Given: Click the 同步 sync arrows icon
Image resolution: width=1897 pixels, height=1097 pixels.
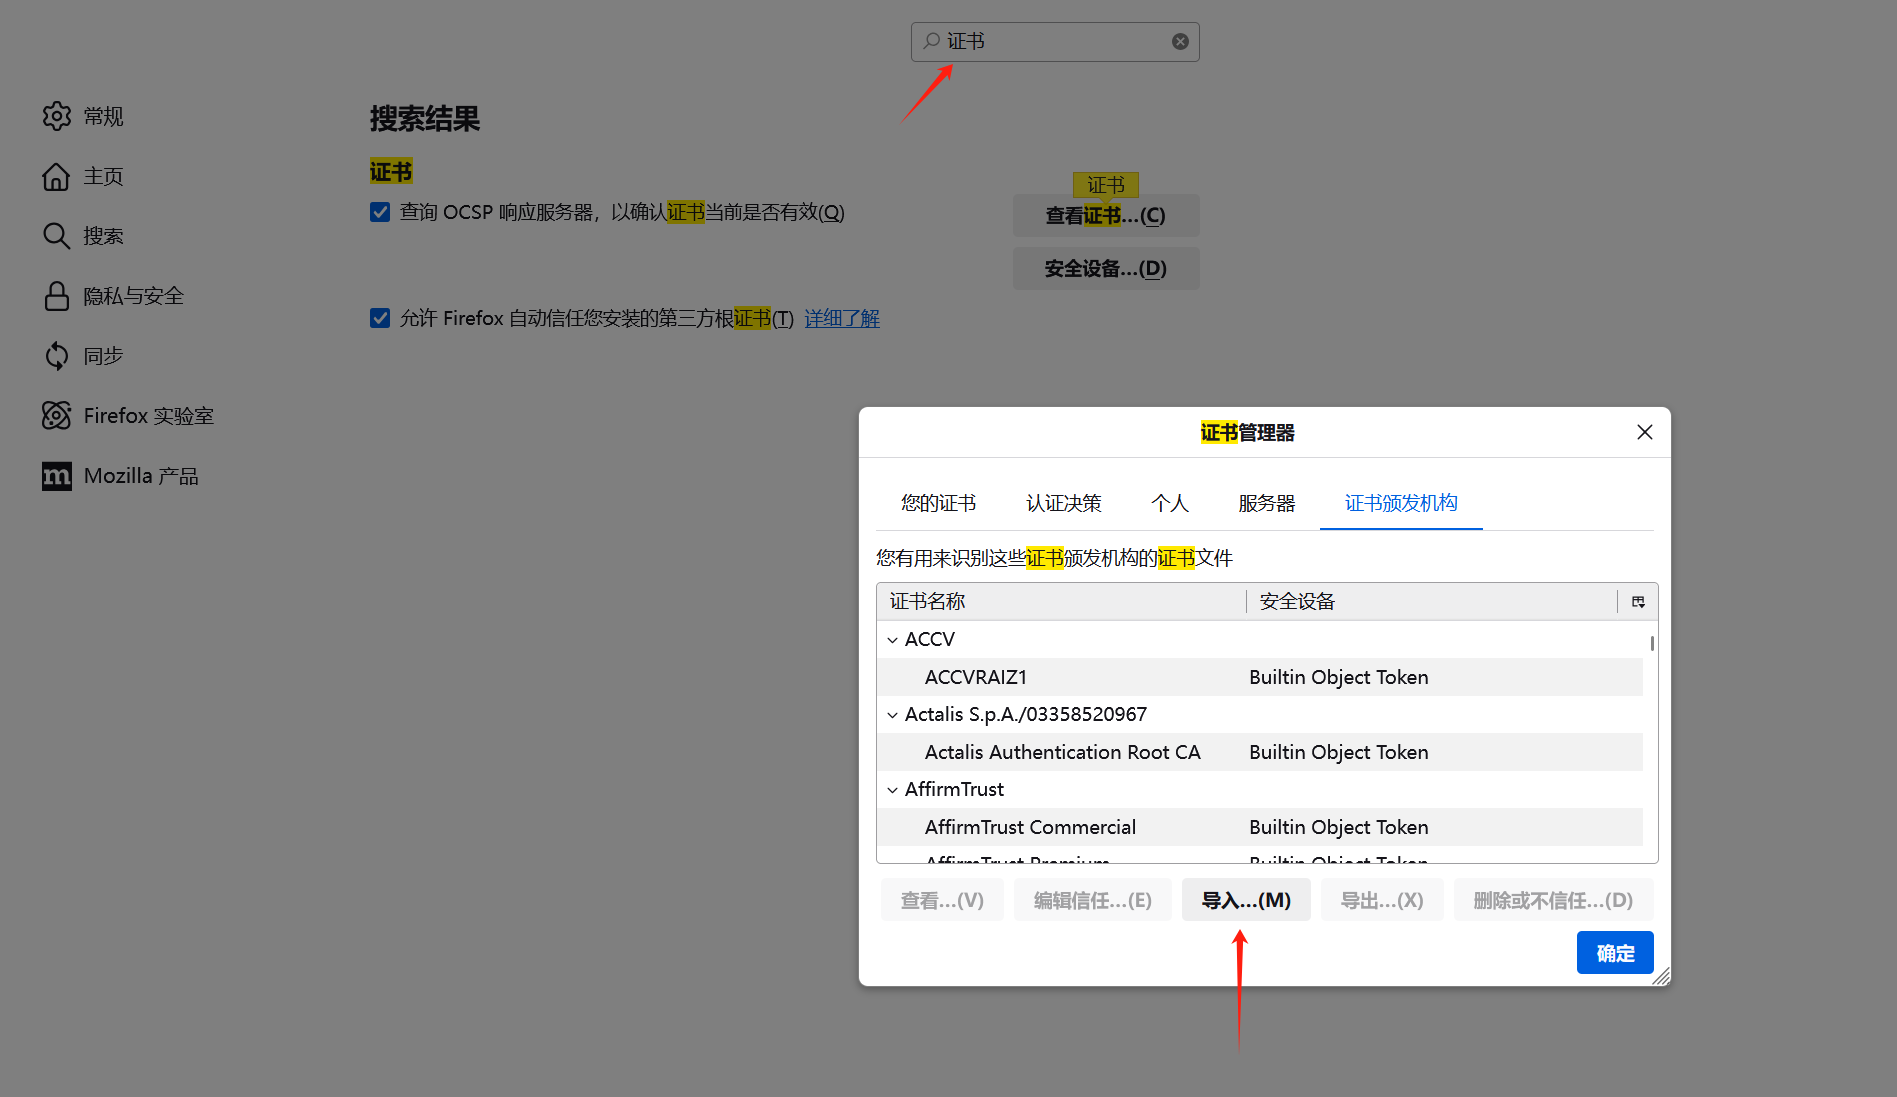Looking at the screenshot, I should [57, 356].
